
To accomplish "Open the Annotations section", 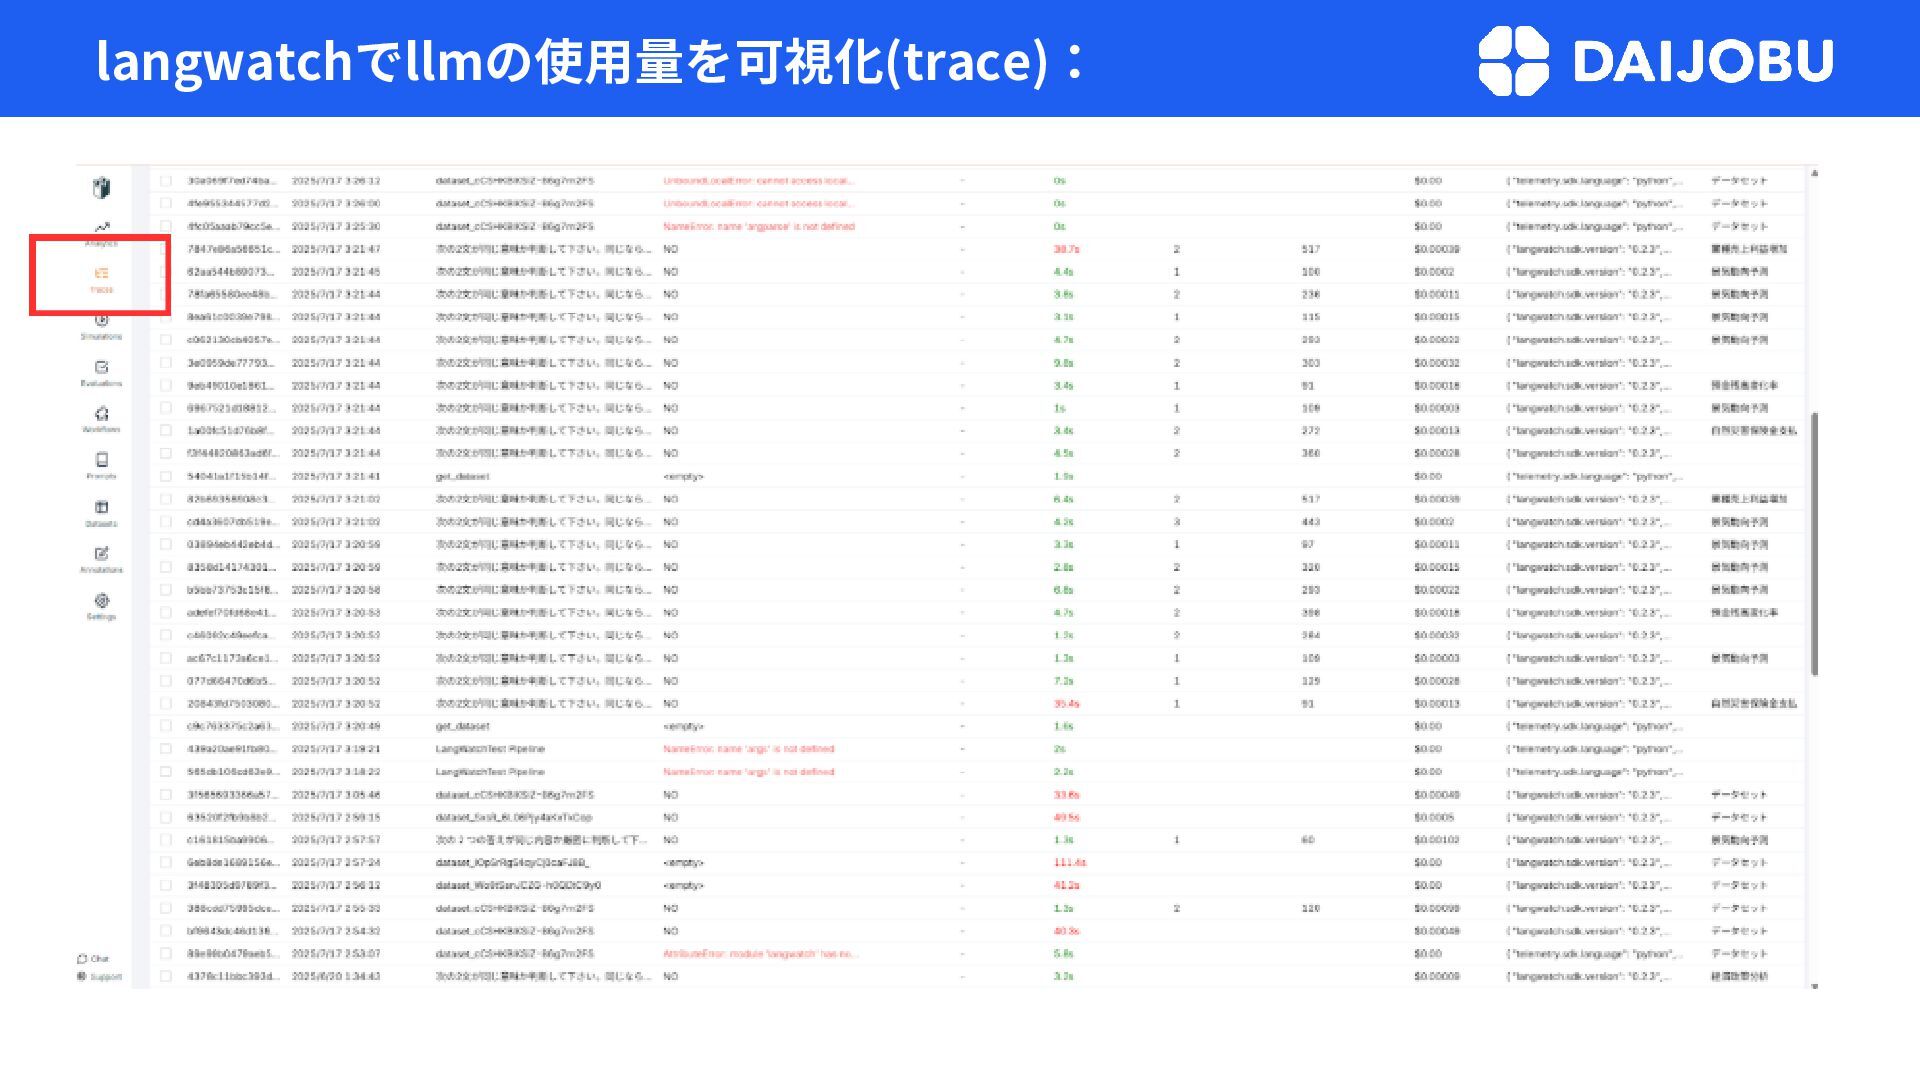I will tap(101, 559).
